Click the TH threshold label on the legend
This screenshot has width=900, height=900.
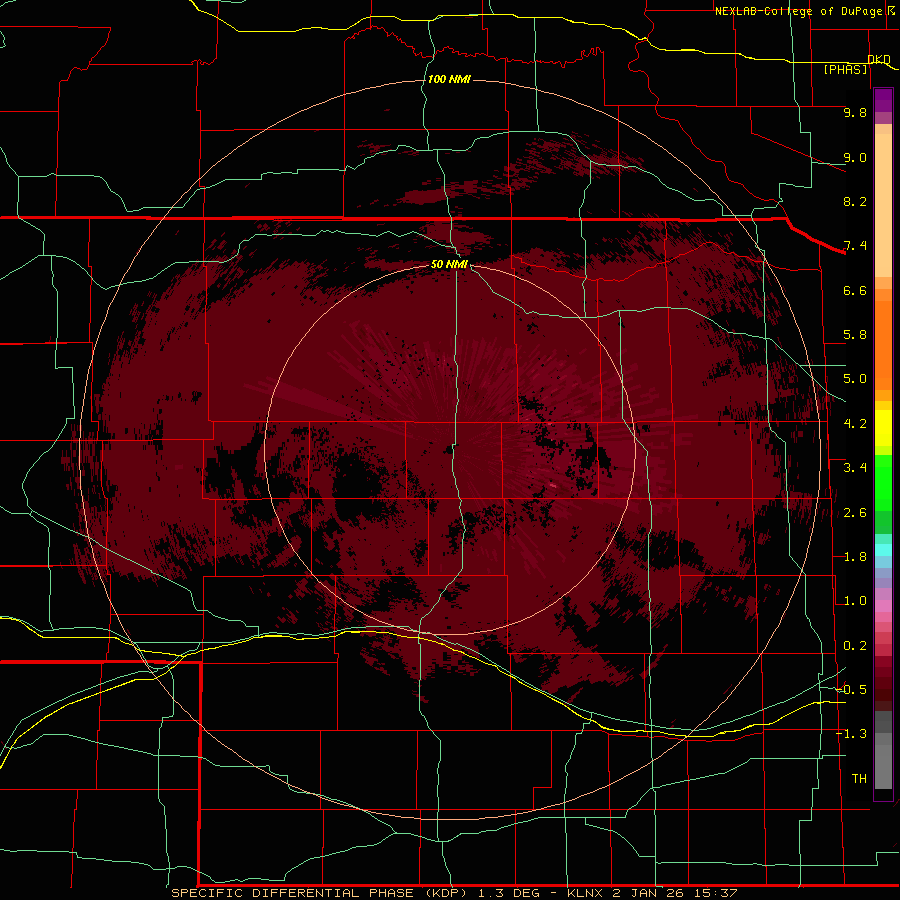[859, 779]
